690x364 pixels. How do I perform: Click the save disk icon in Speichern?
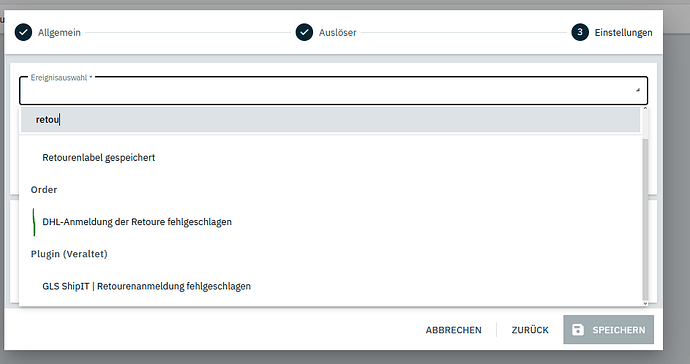(x=578, y=330)
